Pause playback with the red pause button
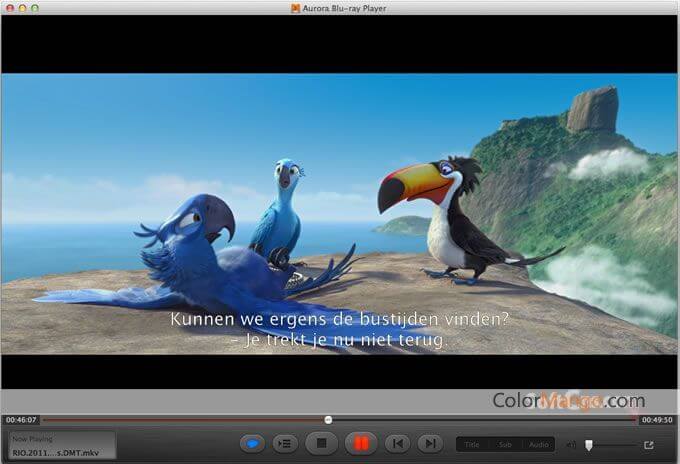 tap(359, 443)
